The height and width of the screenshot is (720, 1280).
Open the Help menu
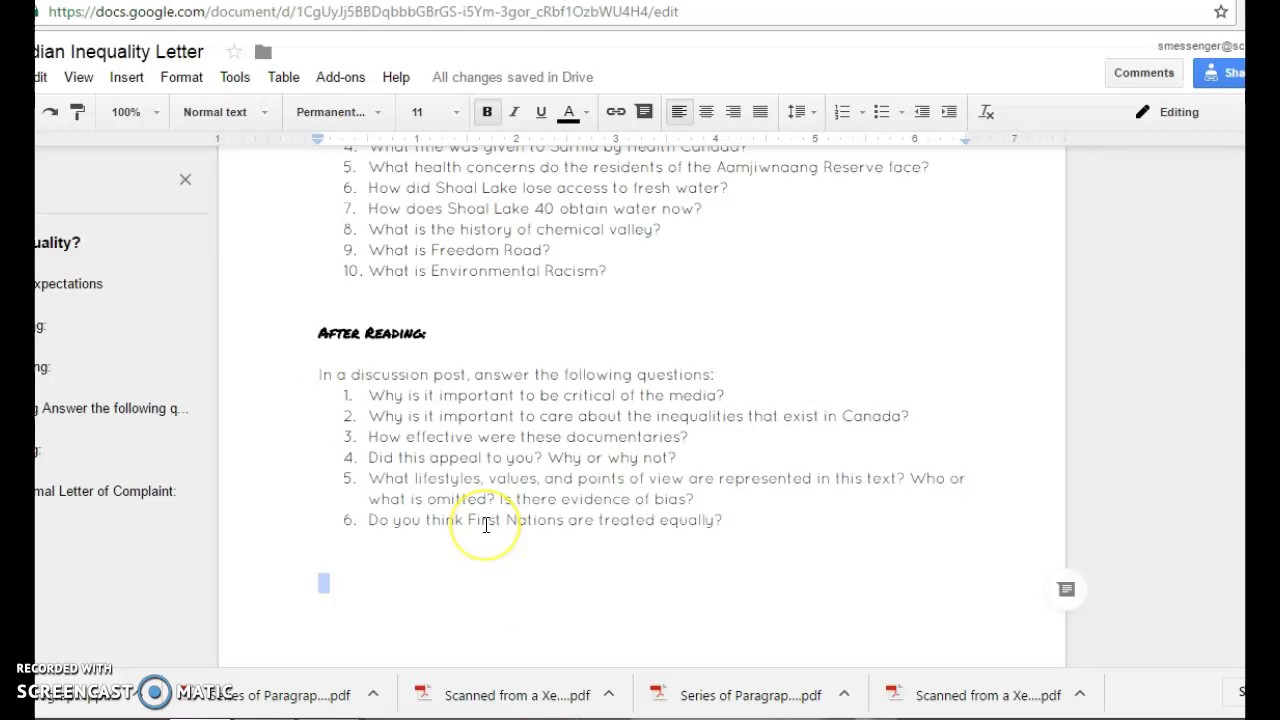[x=396, y=77]
